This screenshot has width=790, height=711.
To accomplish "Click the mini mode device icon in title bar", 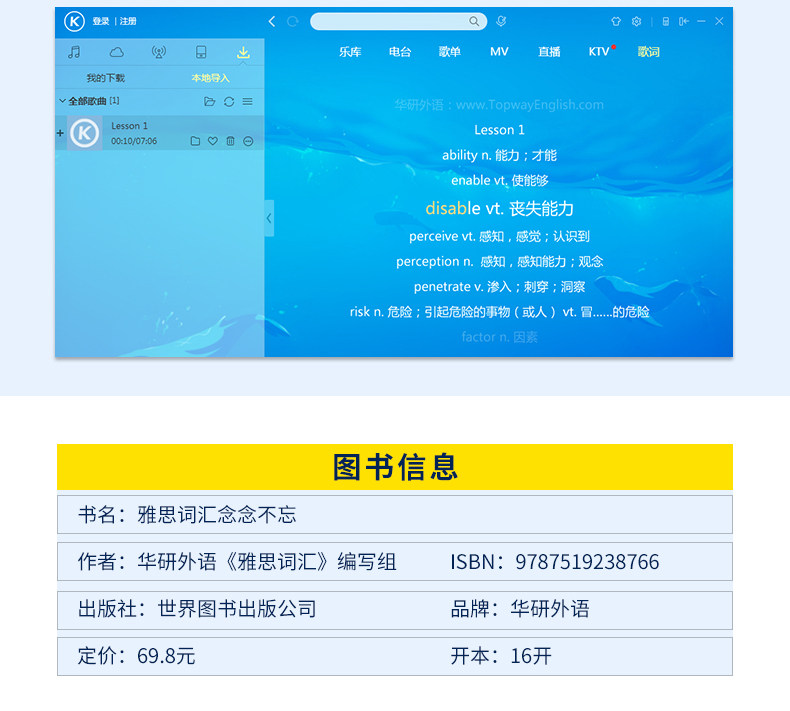I will click(666, 21).
